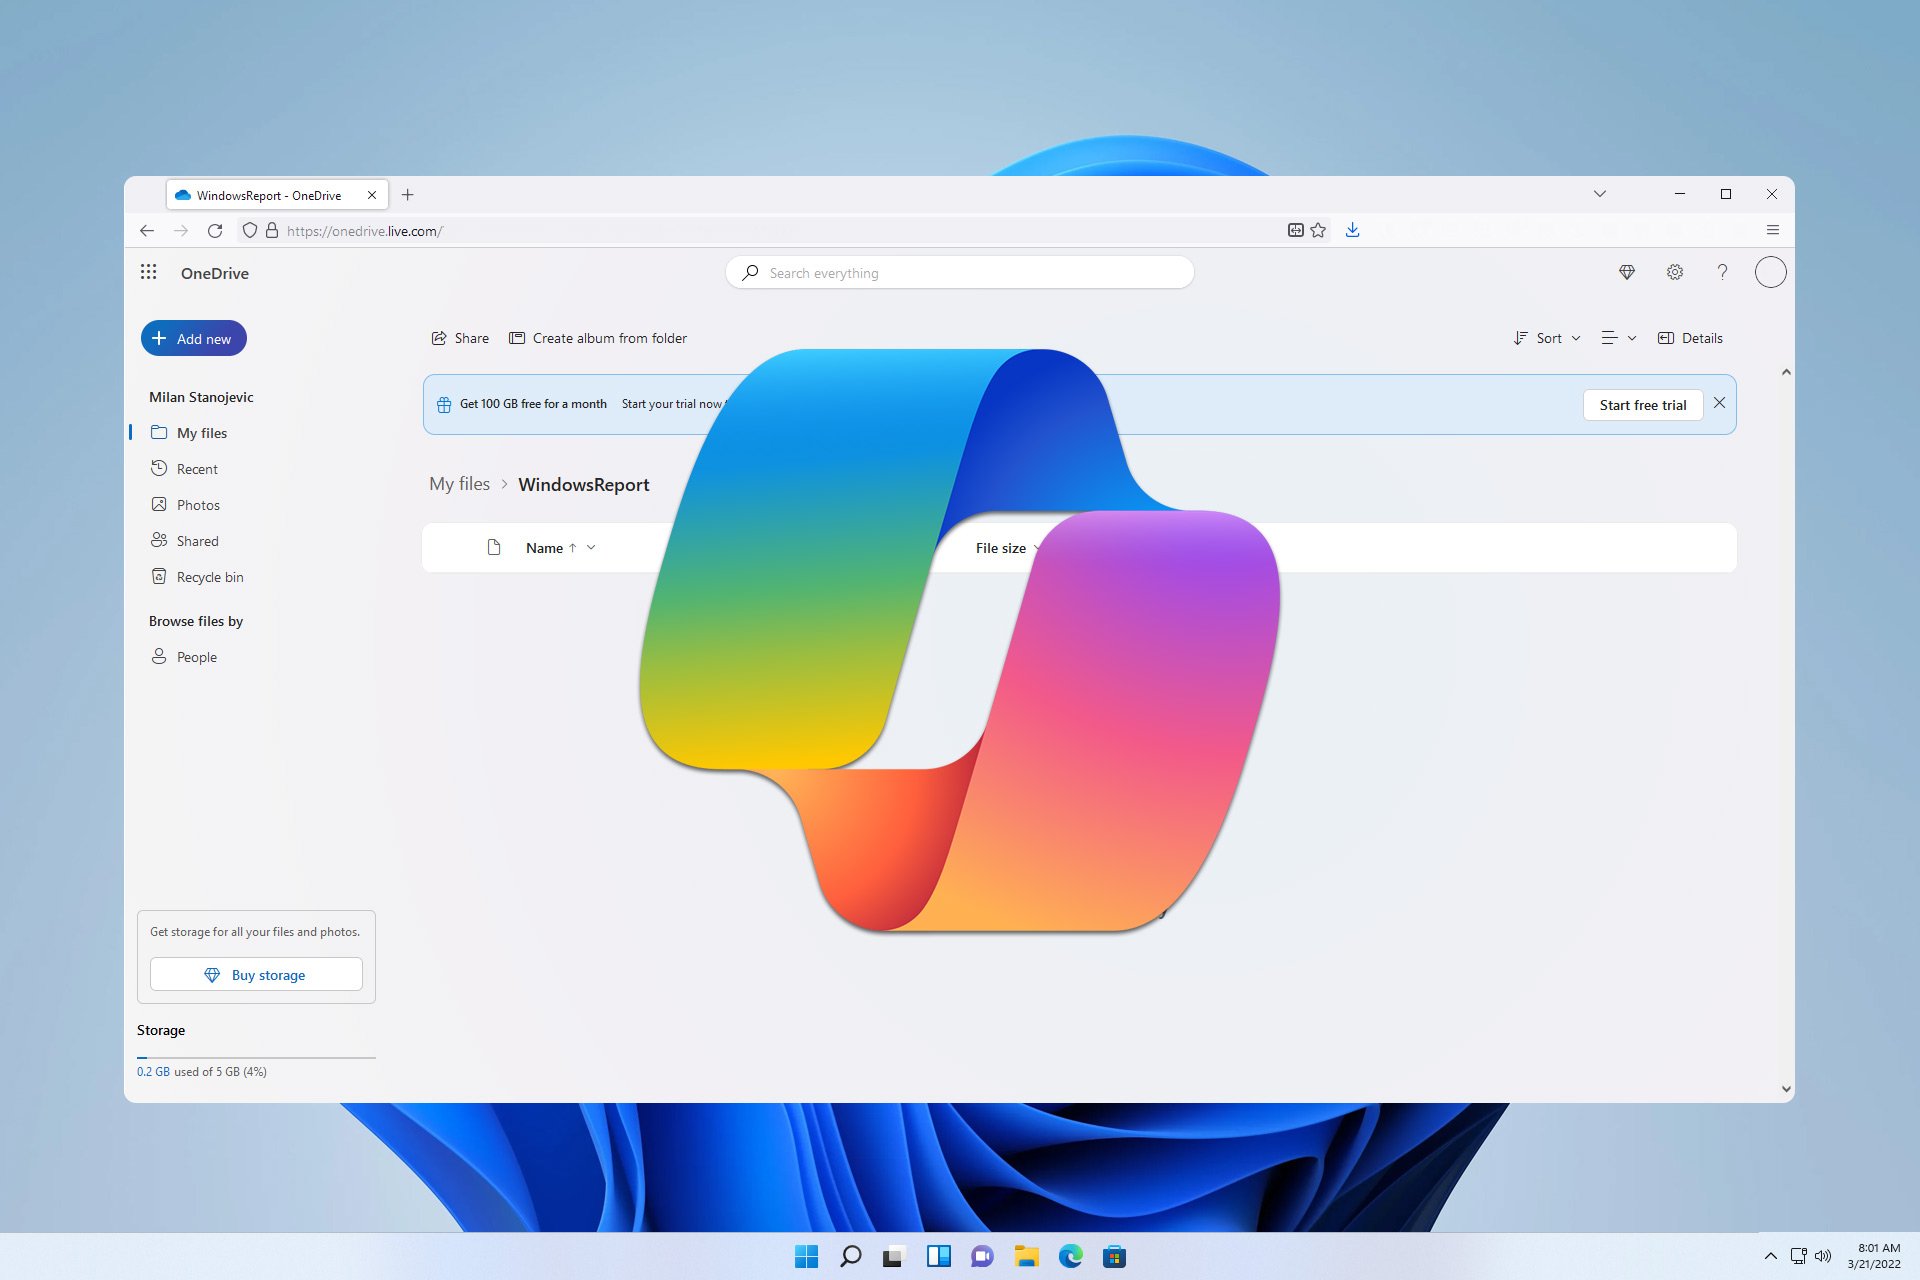Navigate to Recent files section
Image resolution: width=1920 pixels, height=1280 pixels.
click(196, 469)
